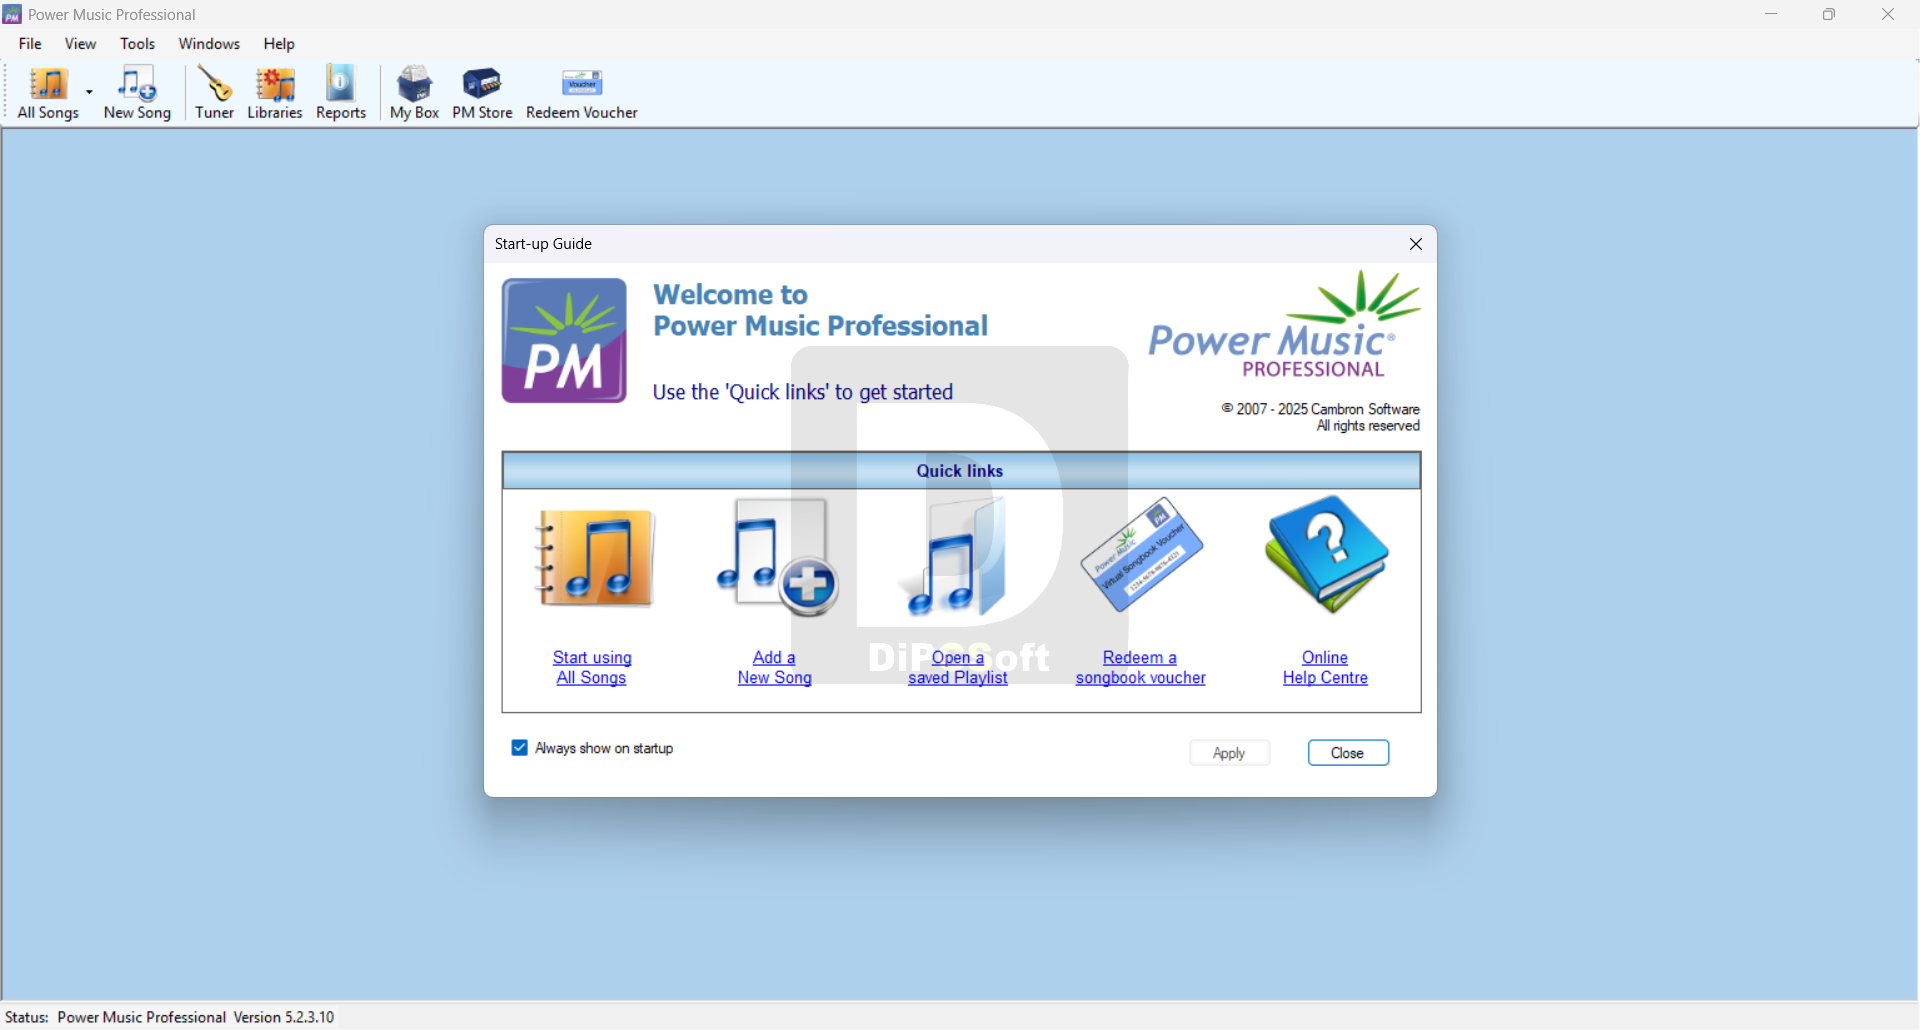Click the blue question mark book icon
The height and width of the screenshot is (1030, 1920).
[1326, 554]
